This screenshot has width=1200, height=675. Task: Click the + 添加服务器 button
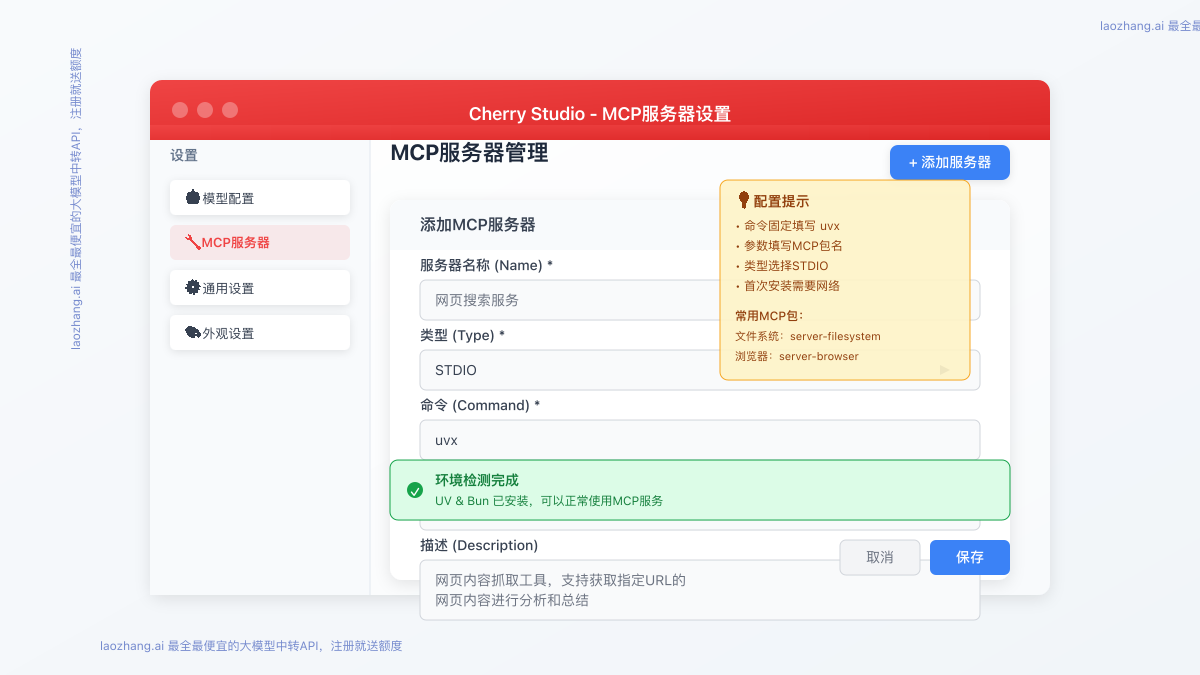click(950, 162)
